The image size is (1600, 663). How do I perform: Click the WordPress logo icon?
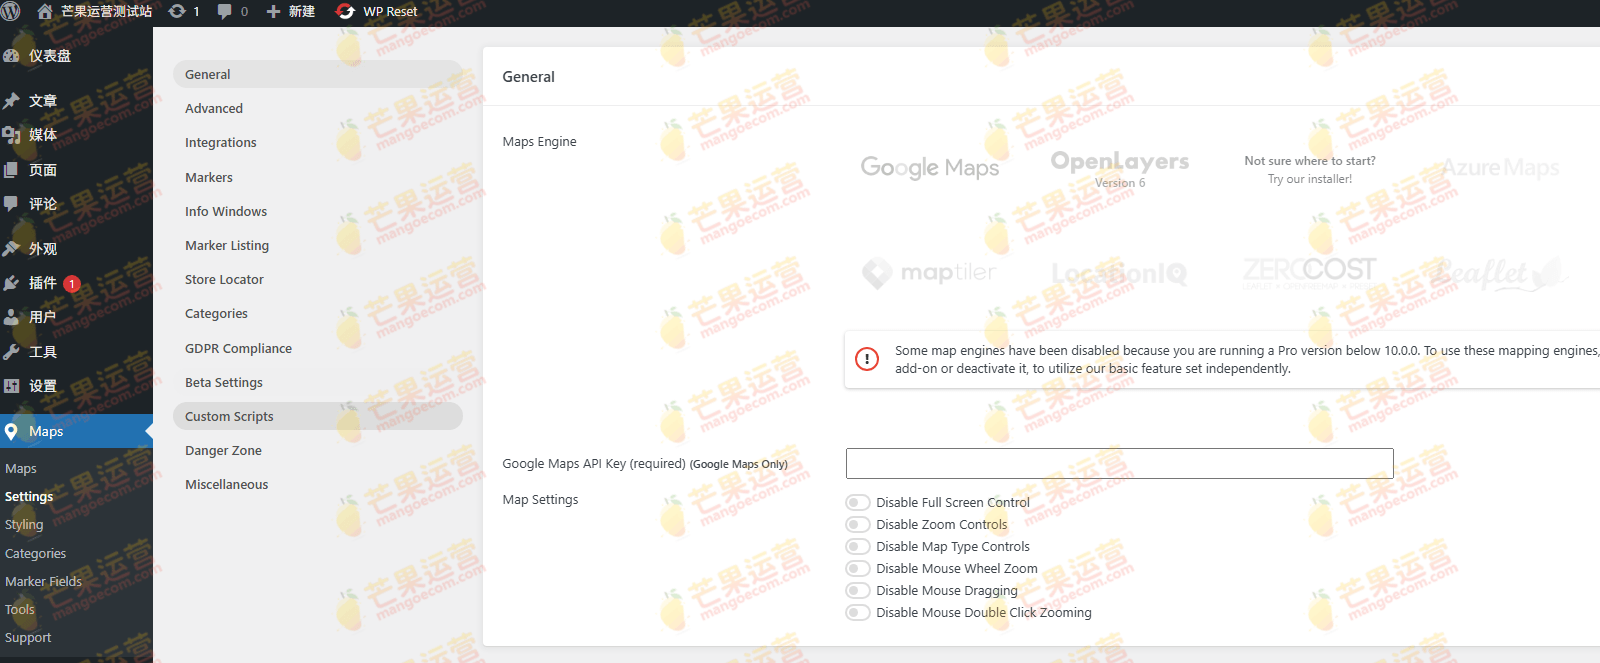(x=11, y=12)
